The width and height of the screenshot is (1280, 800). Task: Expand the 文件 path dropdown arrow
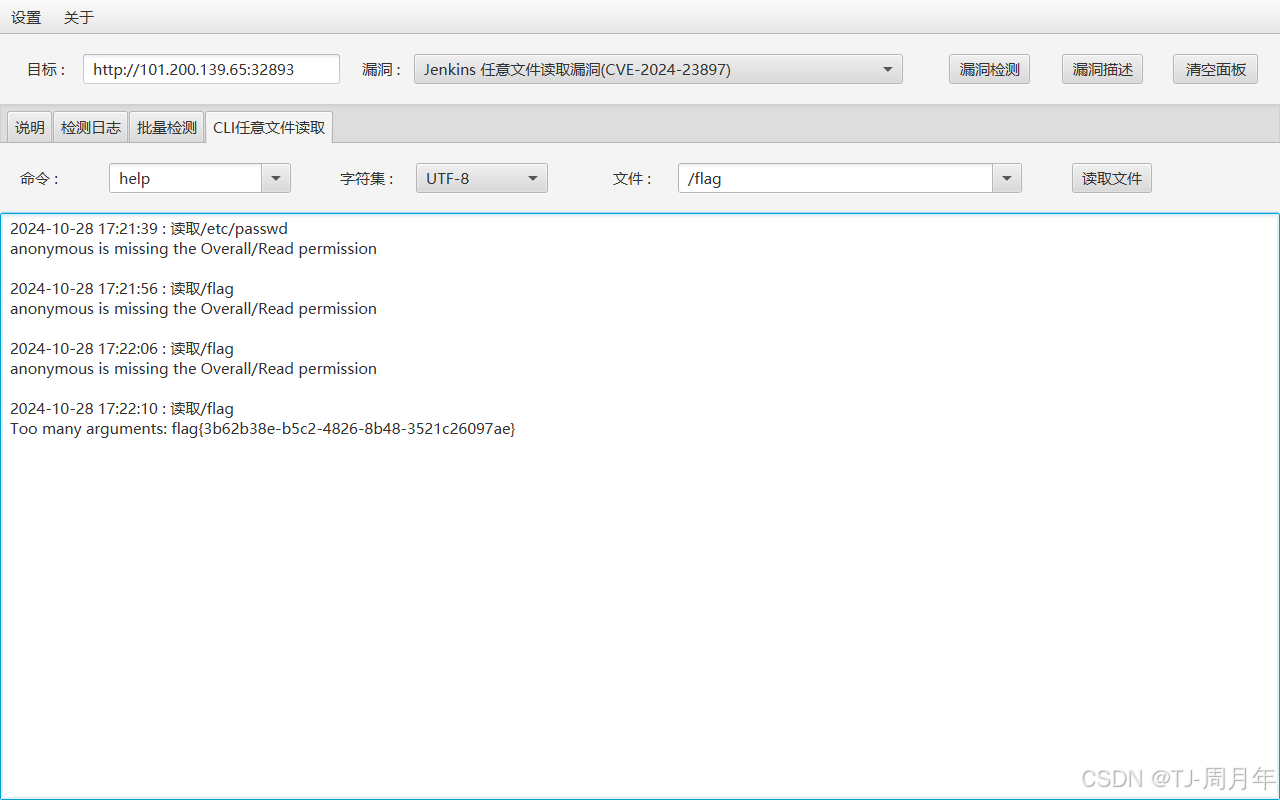(1007, 178)
